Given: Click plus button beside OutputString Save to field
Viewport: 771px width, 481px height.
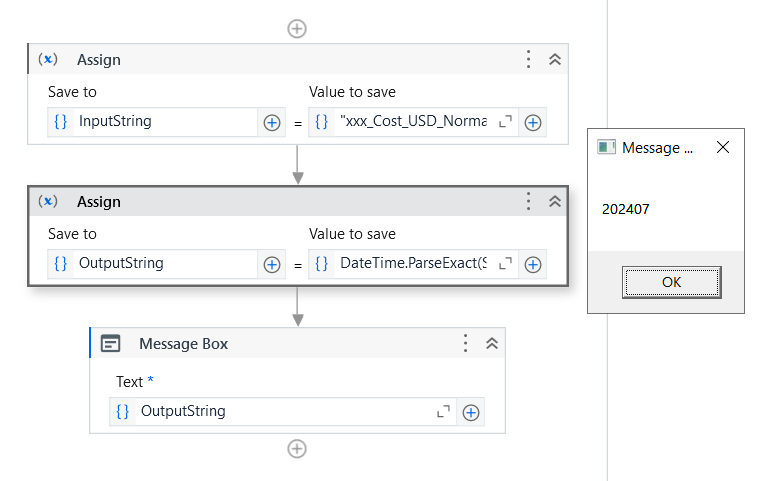Looking at the screenshot, I should coord(271,264).
